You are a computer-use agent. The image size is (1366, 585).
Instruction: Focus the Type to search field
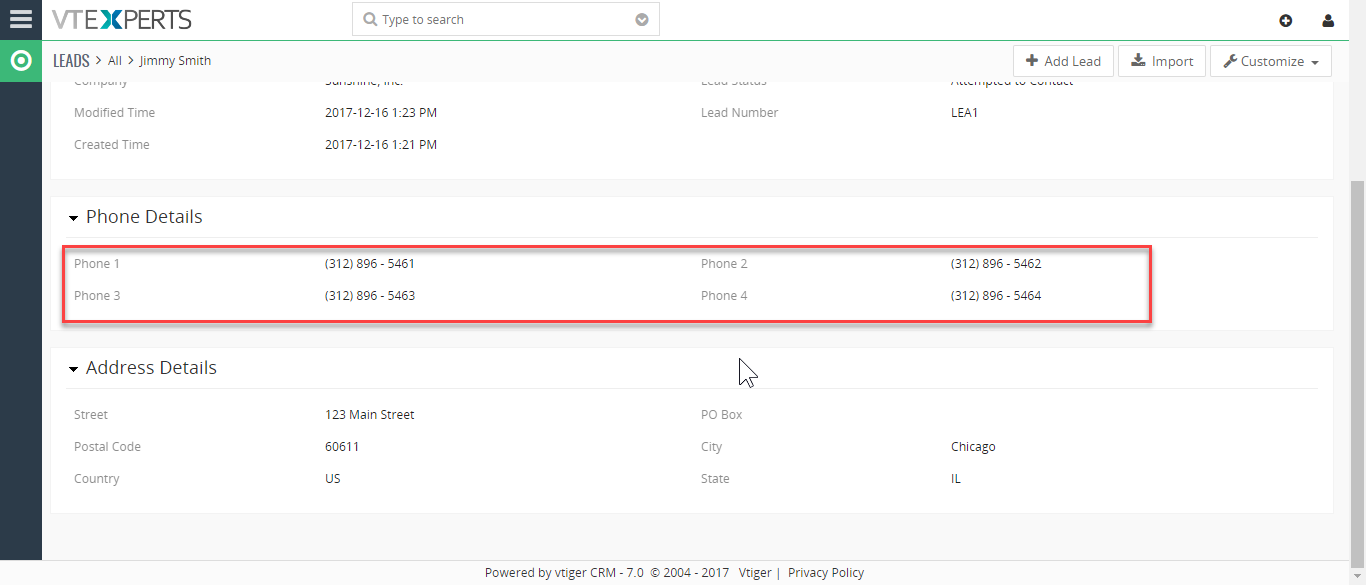[x=505, y=20]
